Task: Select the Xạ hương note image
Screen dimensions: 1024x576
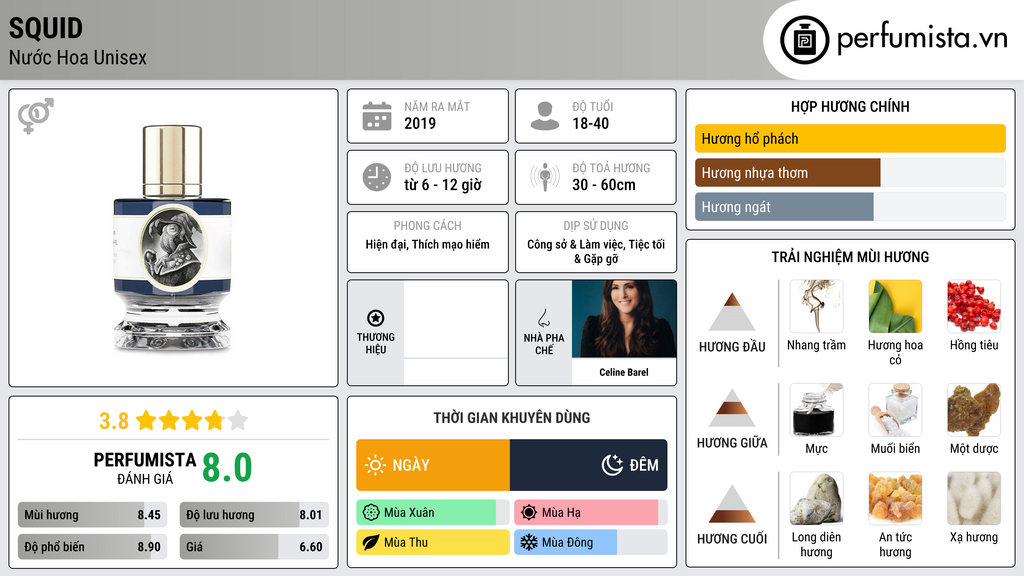Action: click(974, 499)
